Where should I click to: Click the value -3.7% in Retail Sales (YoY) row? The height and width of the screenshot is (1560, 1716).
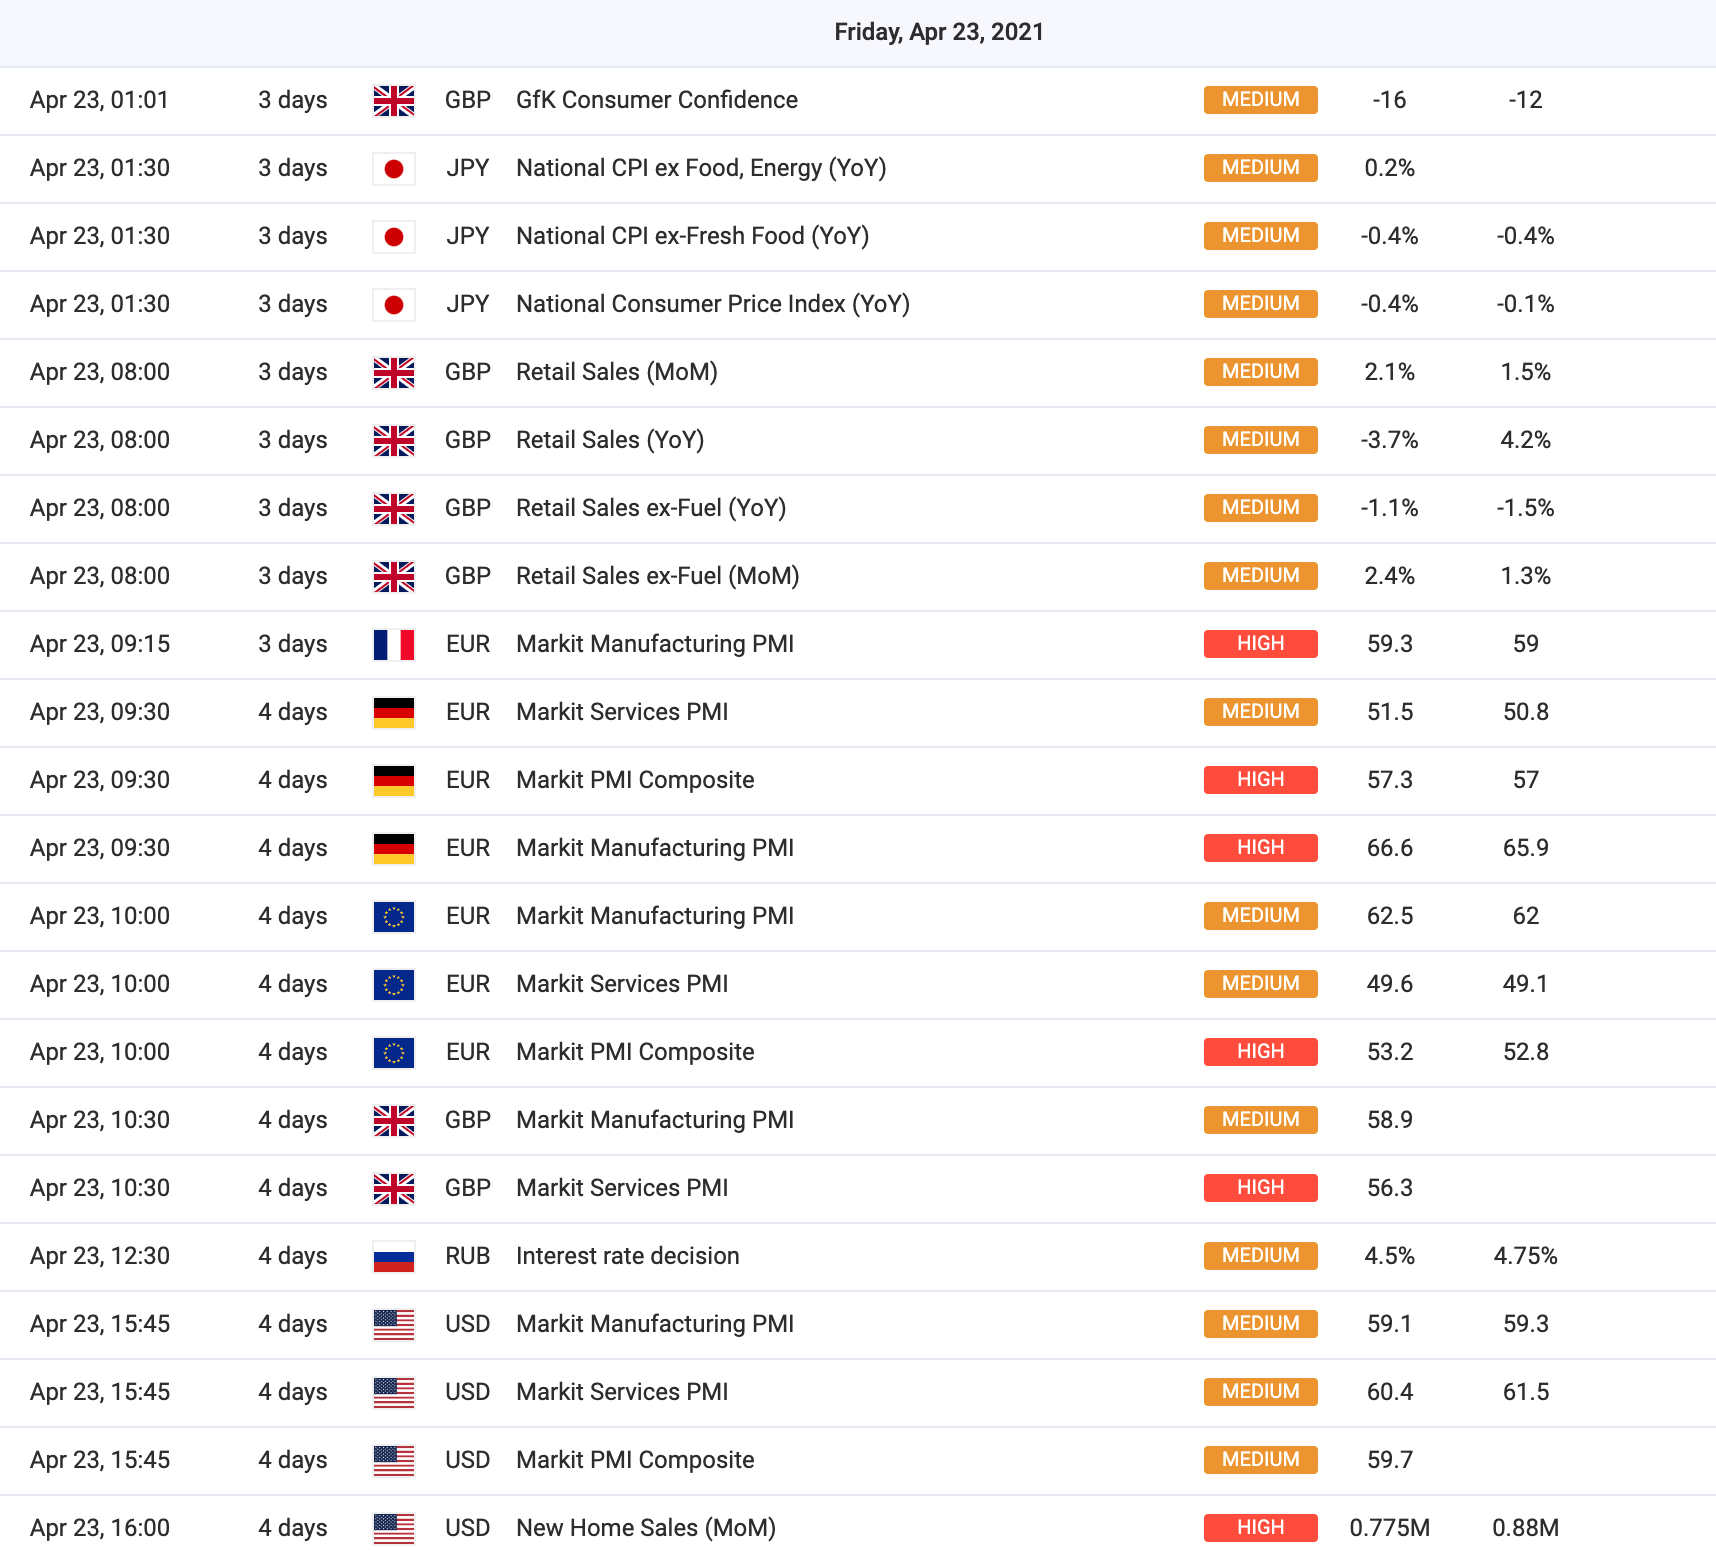point(1389,440)
